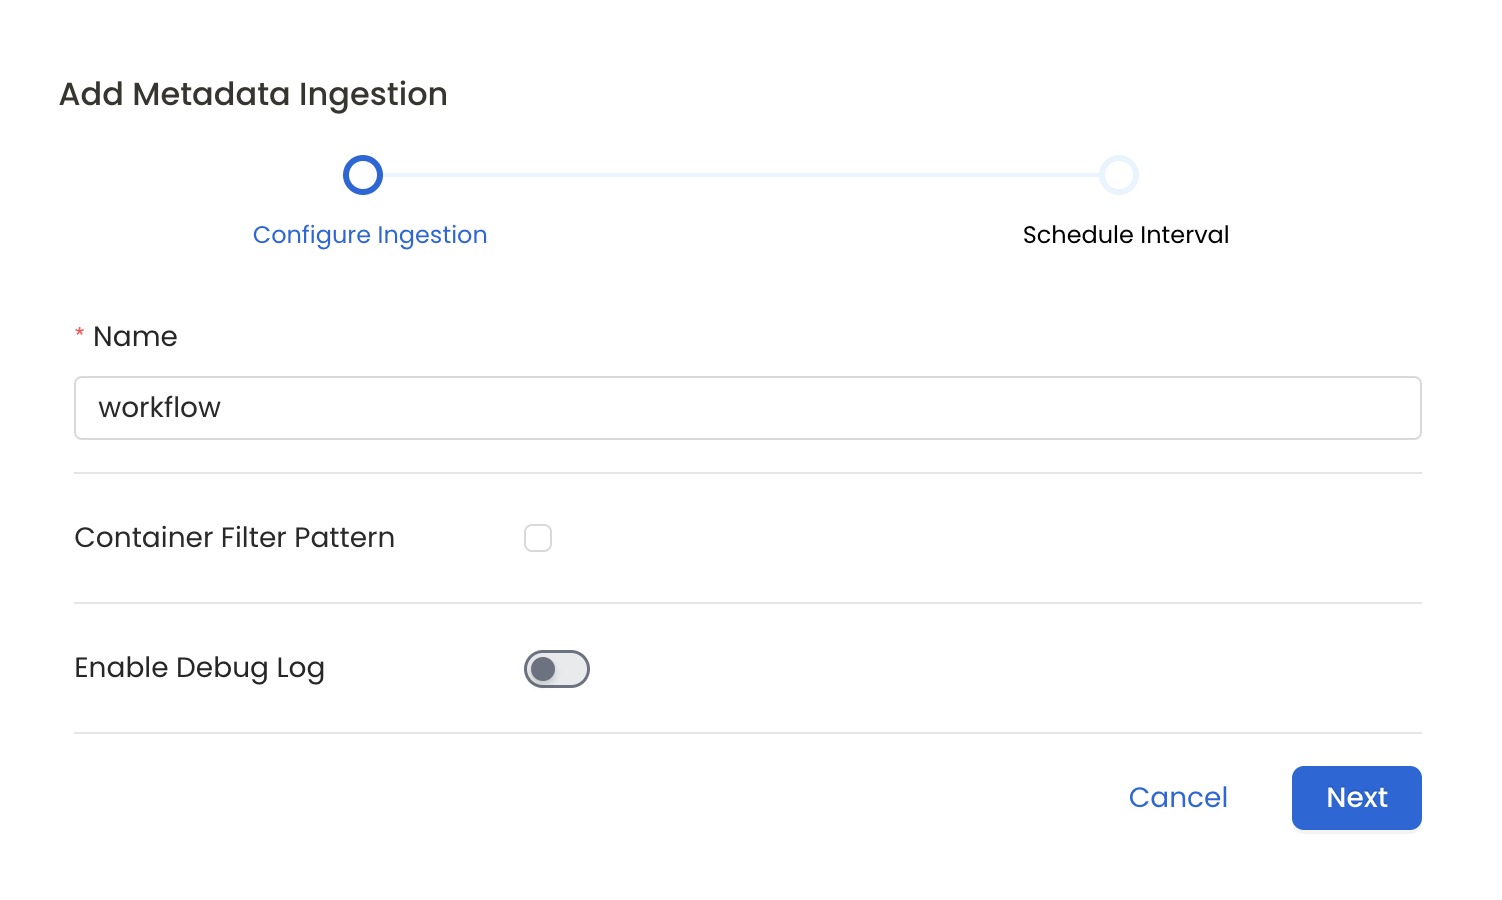Click the Configure Ingestion step circle
The height and width of the screenshot is (900, 1502).
click(362, 174)
